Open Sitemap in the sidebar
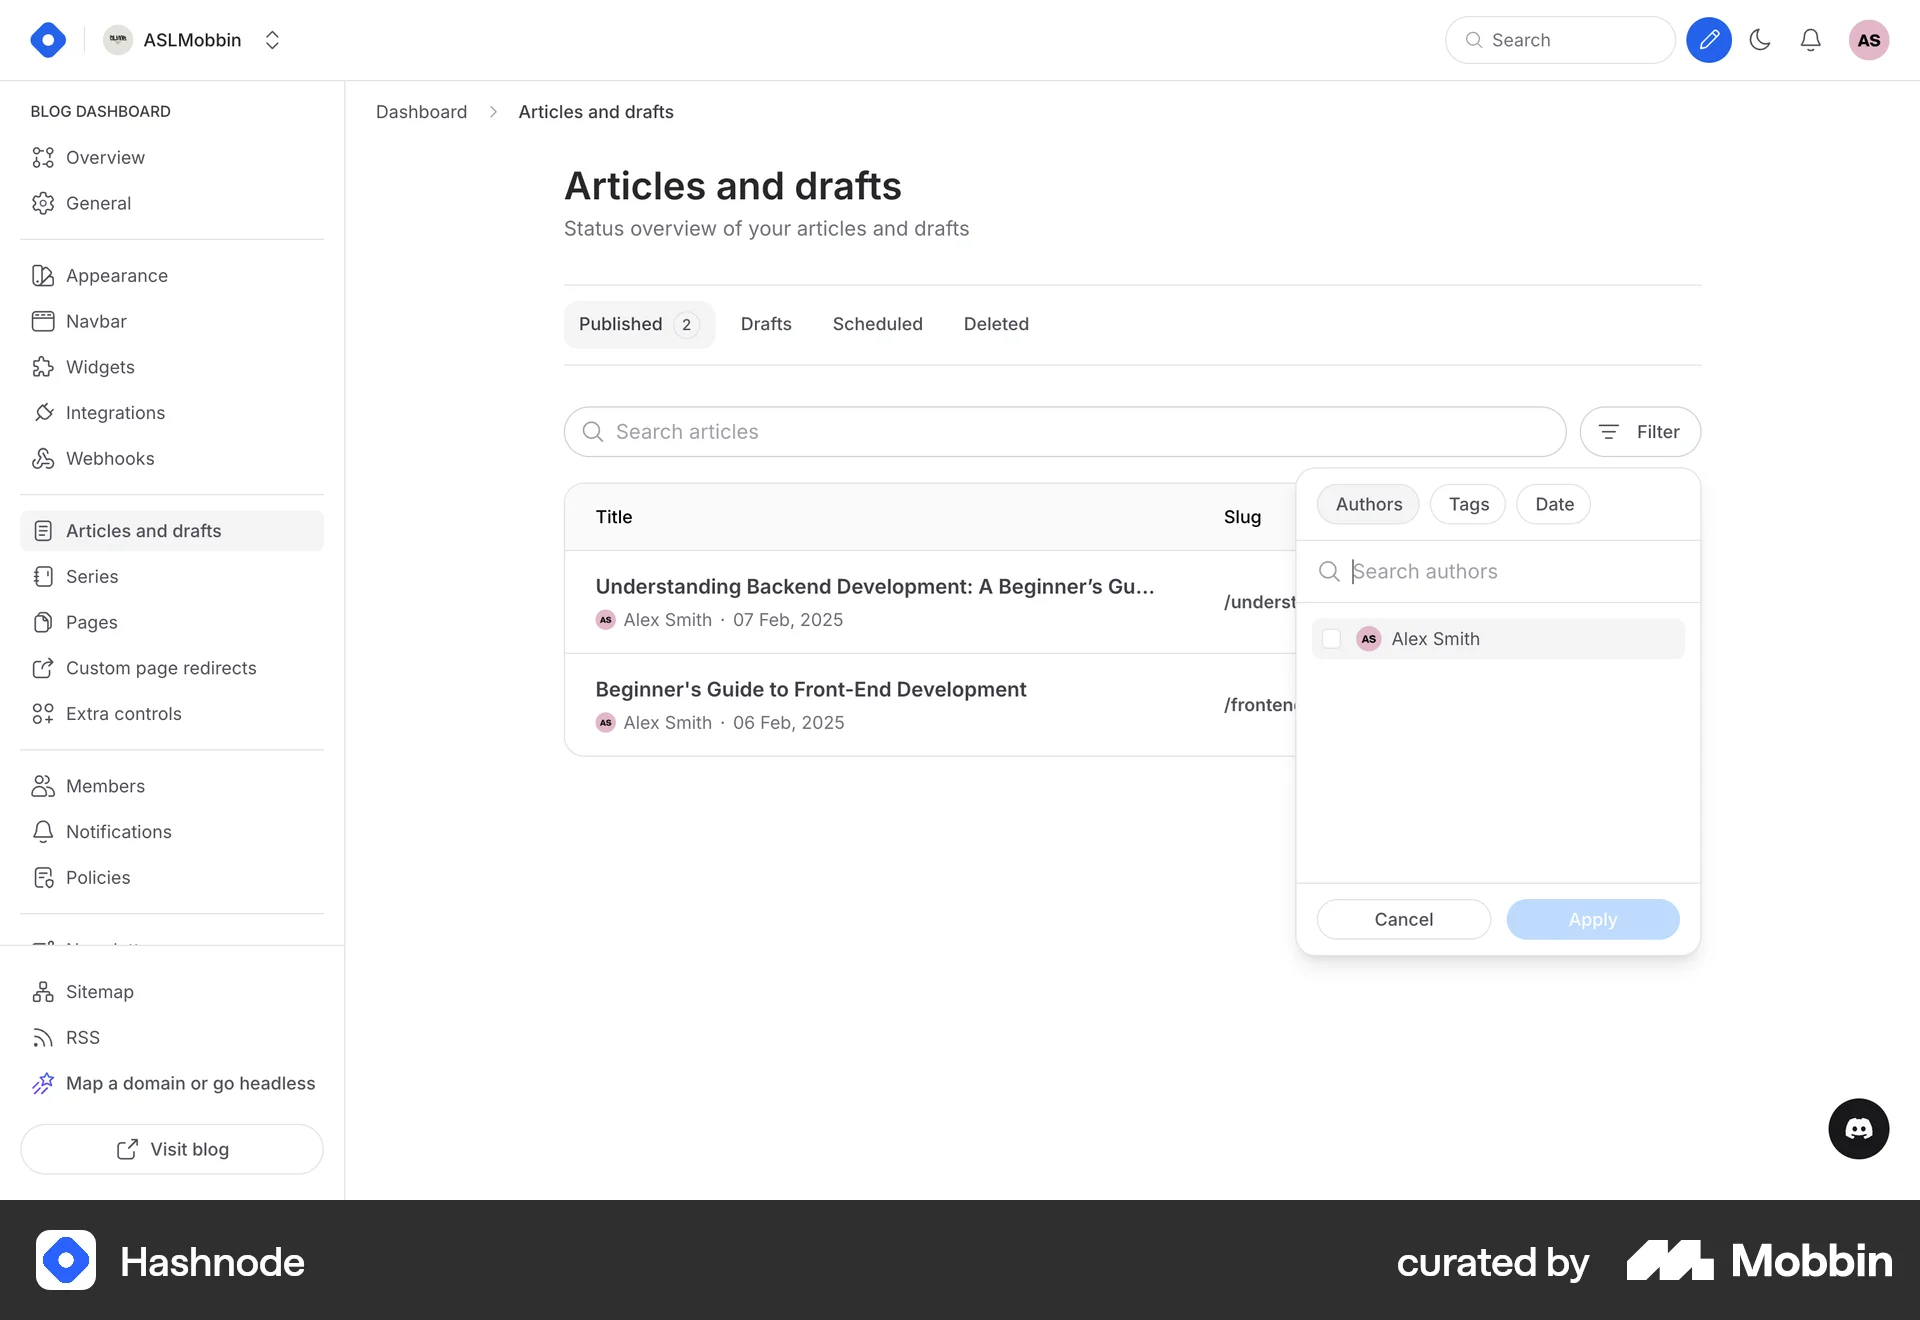The image size is (1920, 1320). click(172, 991)
